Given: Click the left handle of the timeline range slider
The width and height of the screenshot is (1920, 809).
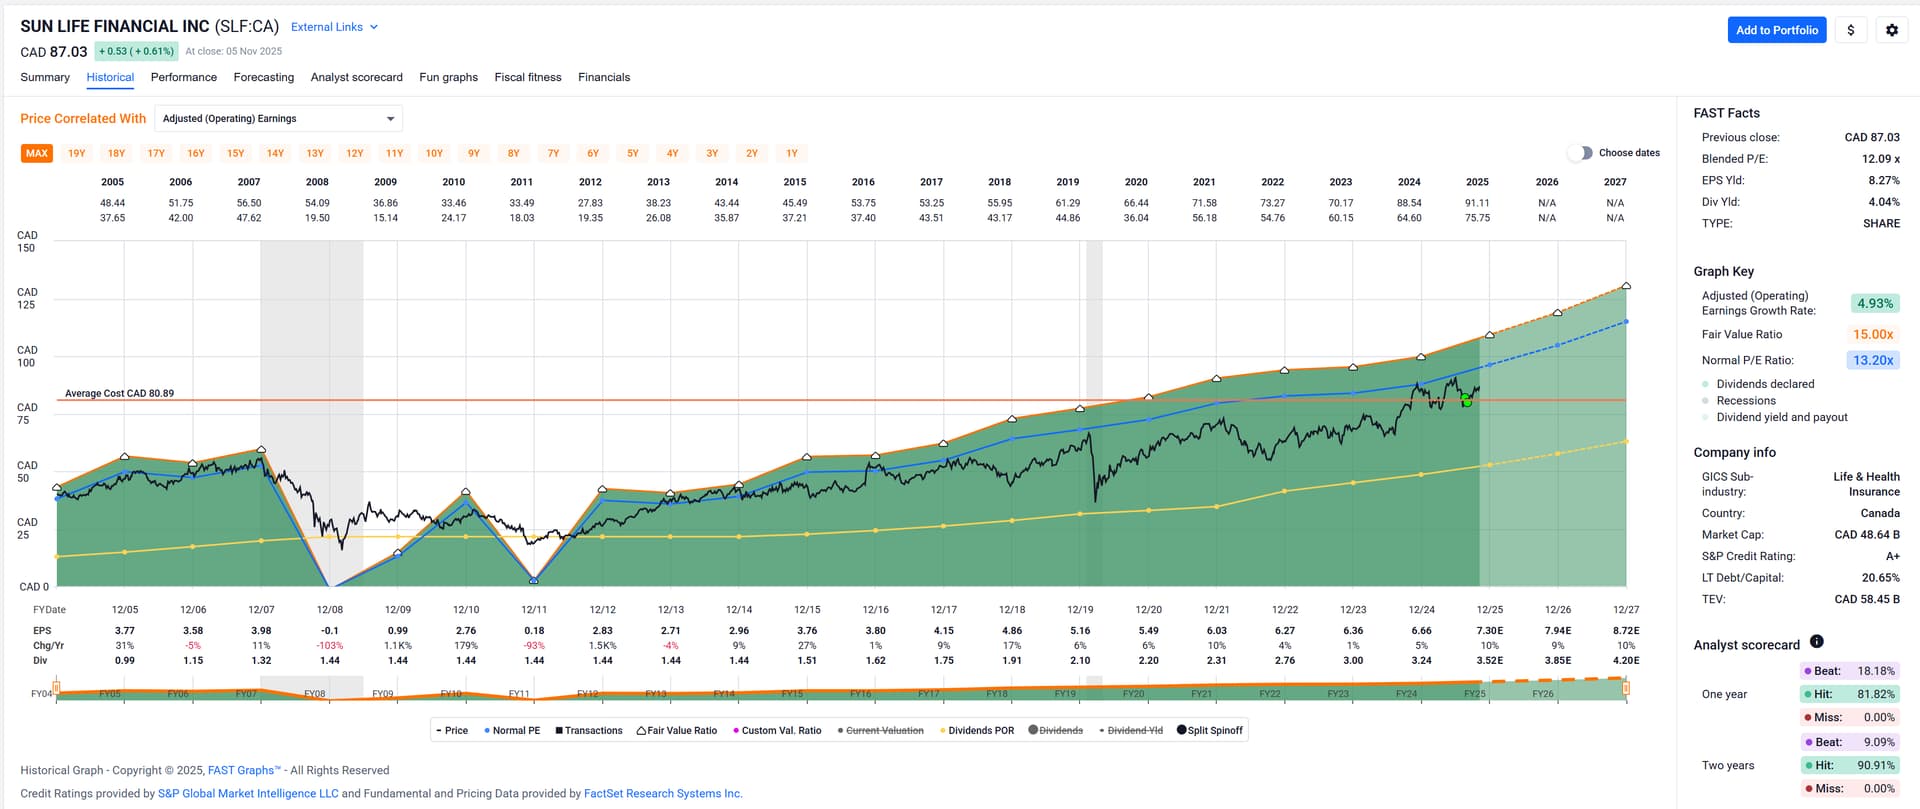Looking at the screenshot, I should (57, 688).
